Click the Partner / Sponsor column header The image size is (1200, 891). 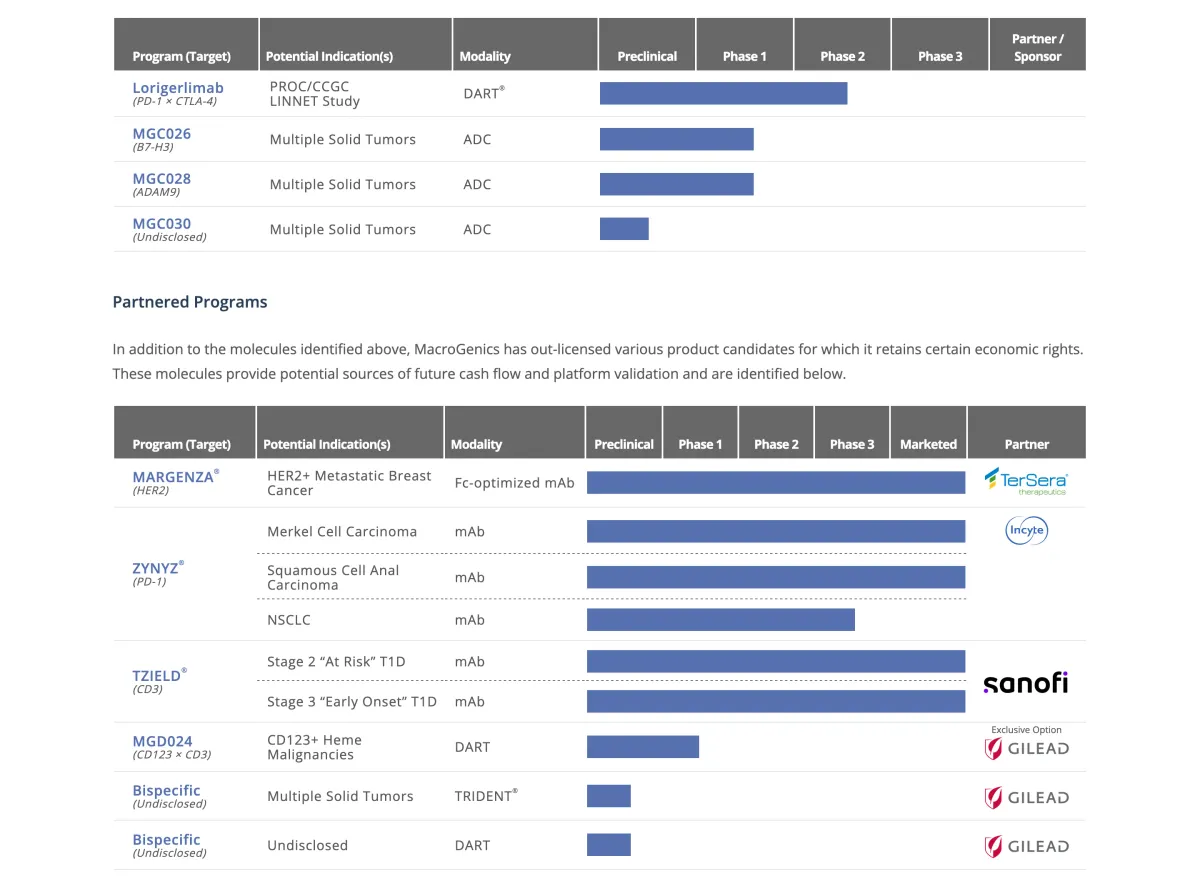(1037, 47)
